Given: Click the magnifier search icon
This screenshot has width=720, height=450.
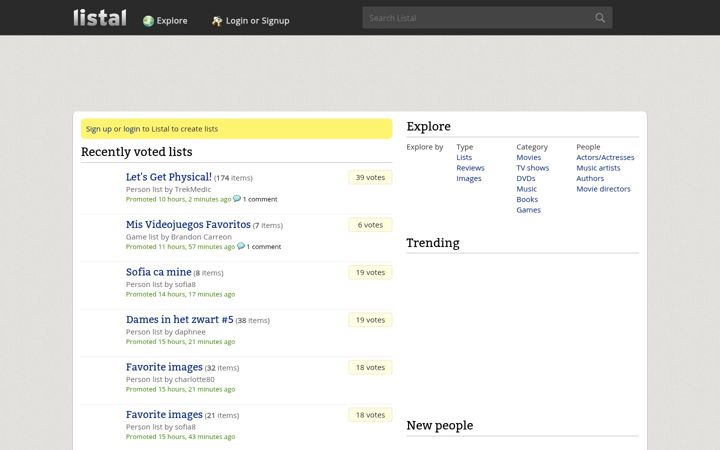Looking at the screenshot, I should click(600, 18).
